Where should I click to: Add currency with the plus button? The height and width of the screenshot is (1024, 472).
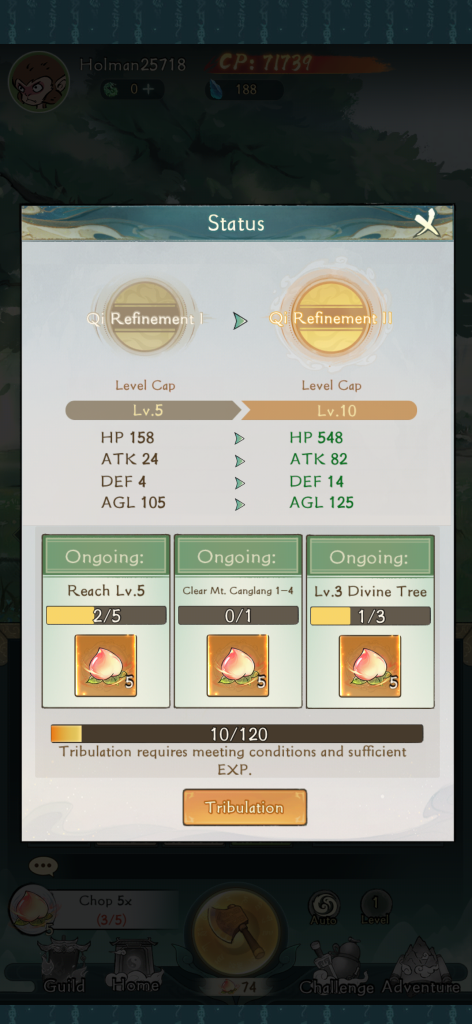pyautogui.click(x=149, y=89)
